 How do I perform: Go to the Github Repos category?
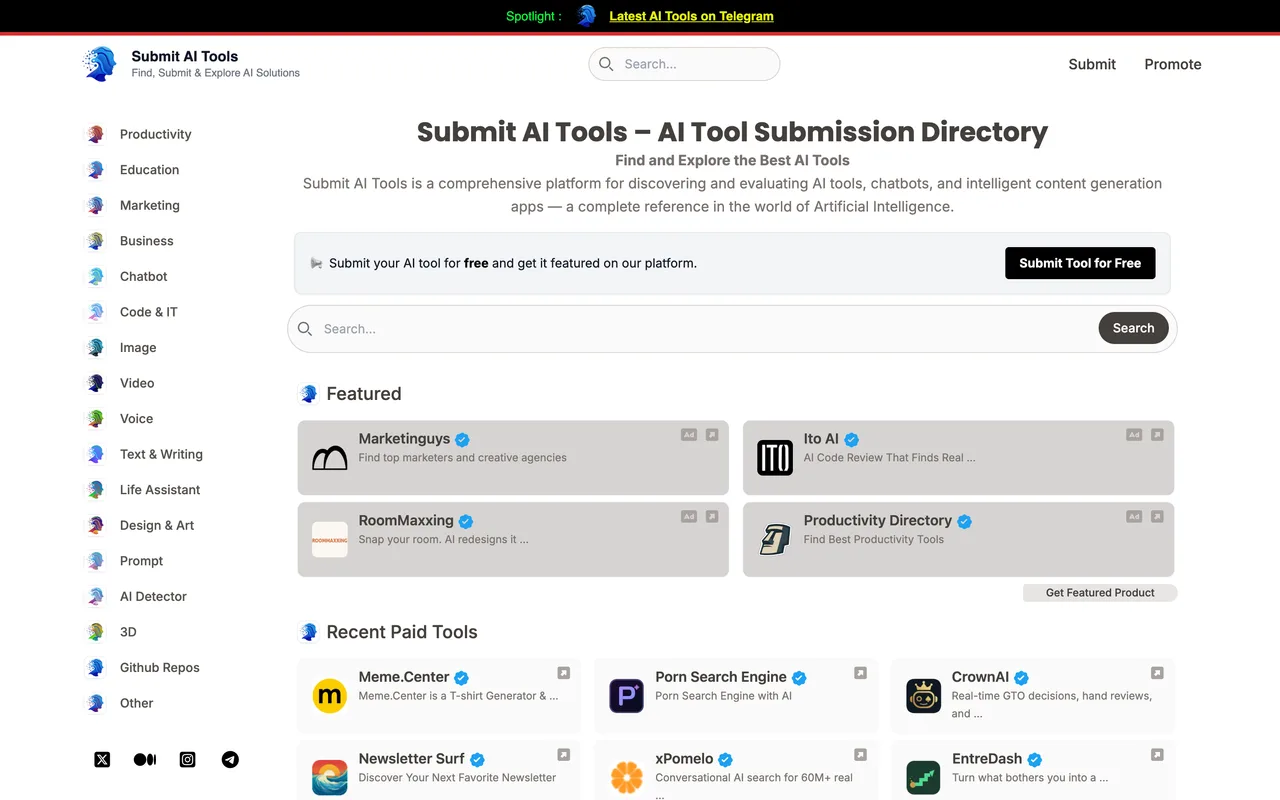pos(159,668)
